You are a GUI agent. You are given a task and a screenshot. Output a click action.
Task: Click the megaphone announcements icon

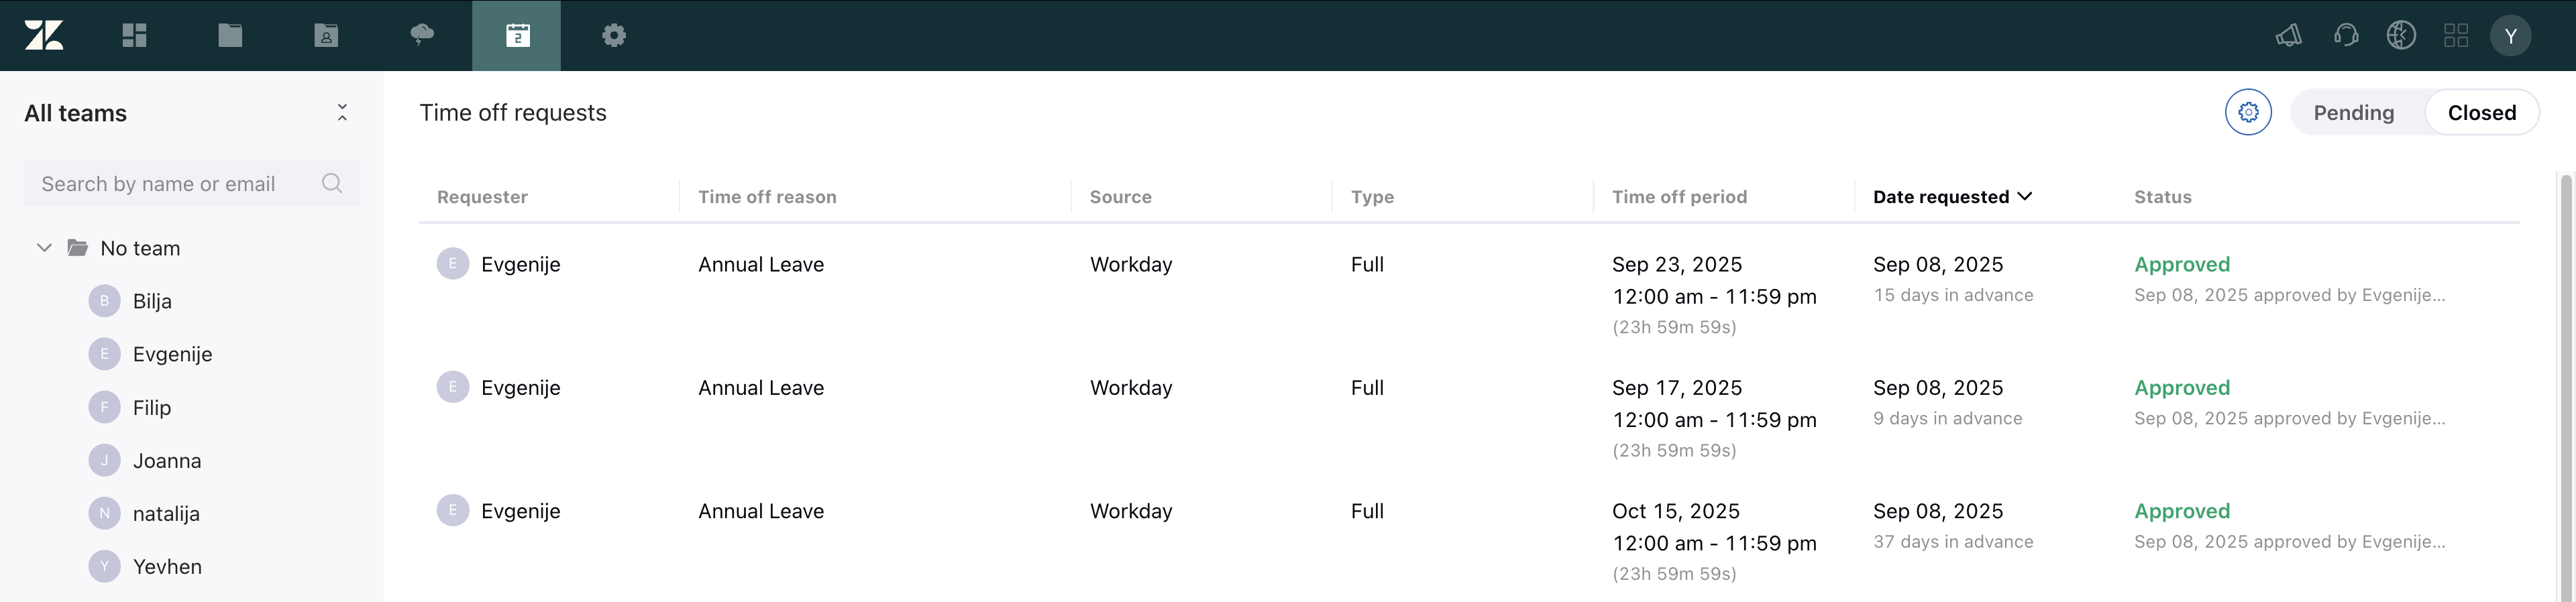(2288, 35)
